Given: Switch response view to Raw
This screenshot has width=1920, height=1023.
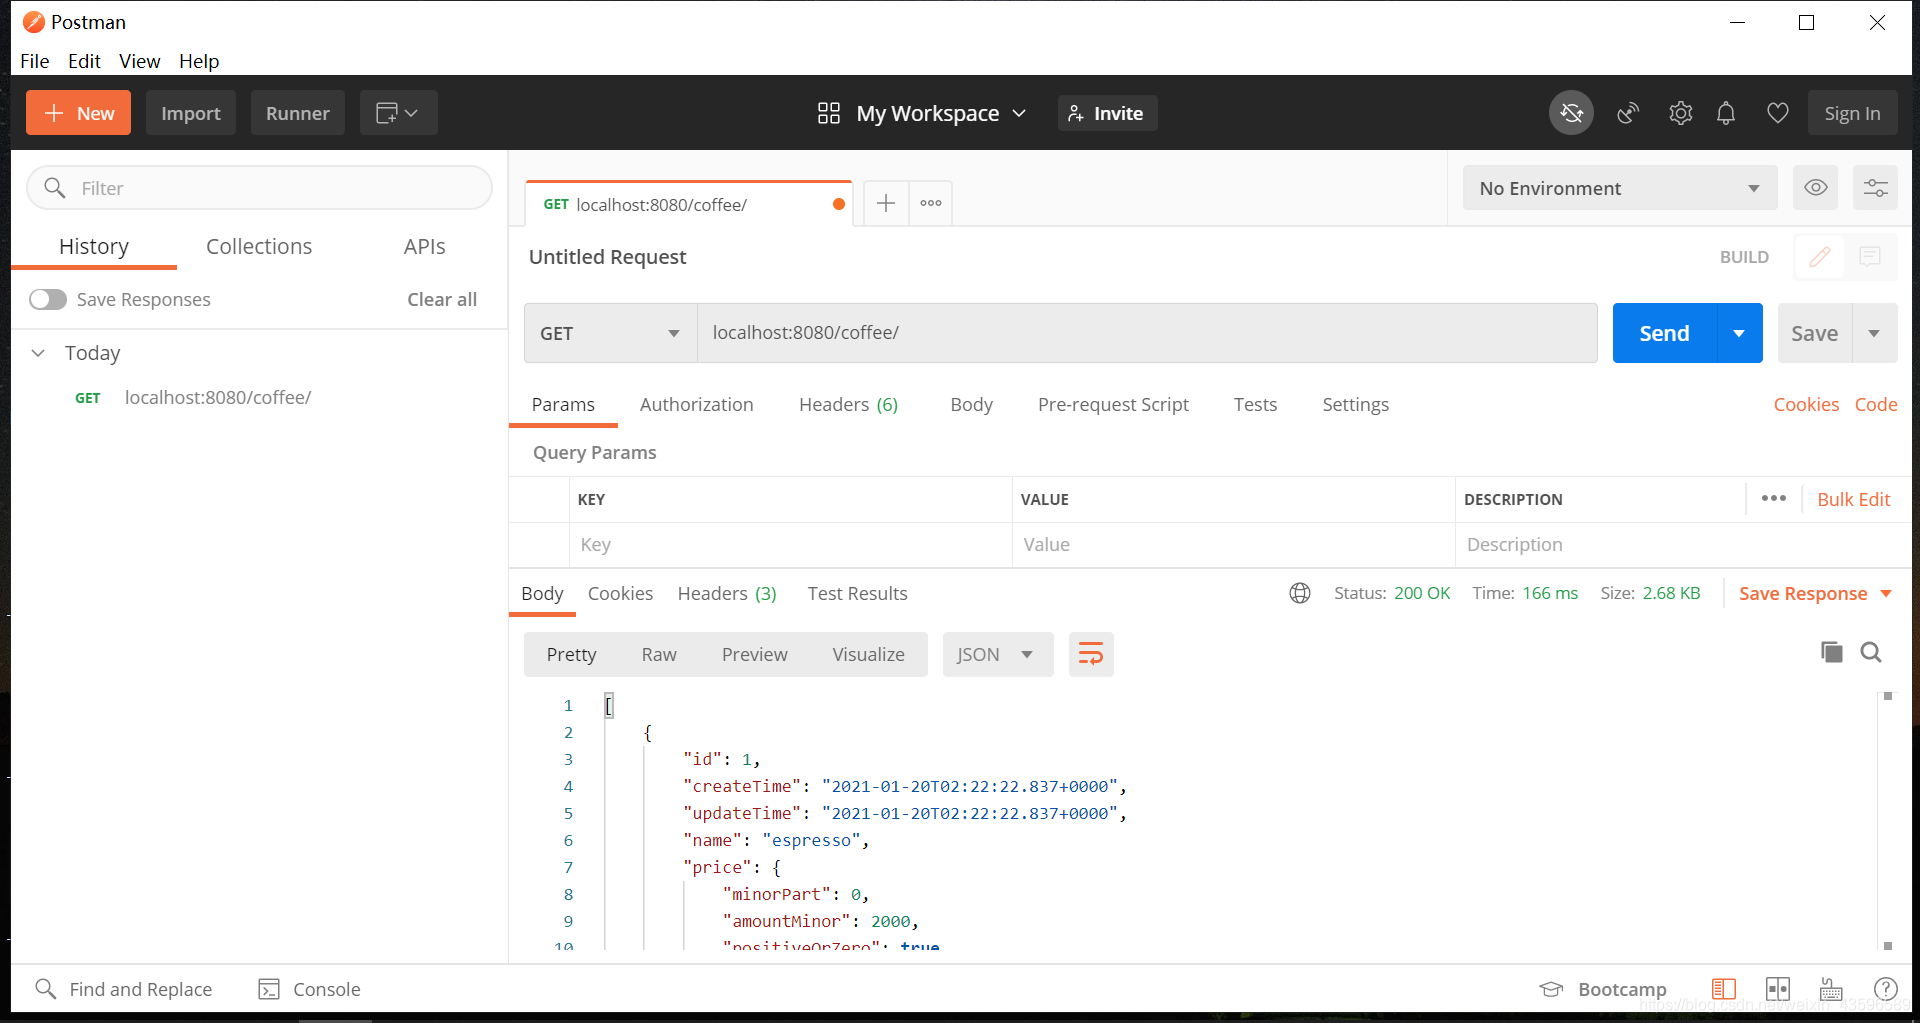Looking at the screenshot, I should (659, 654).
